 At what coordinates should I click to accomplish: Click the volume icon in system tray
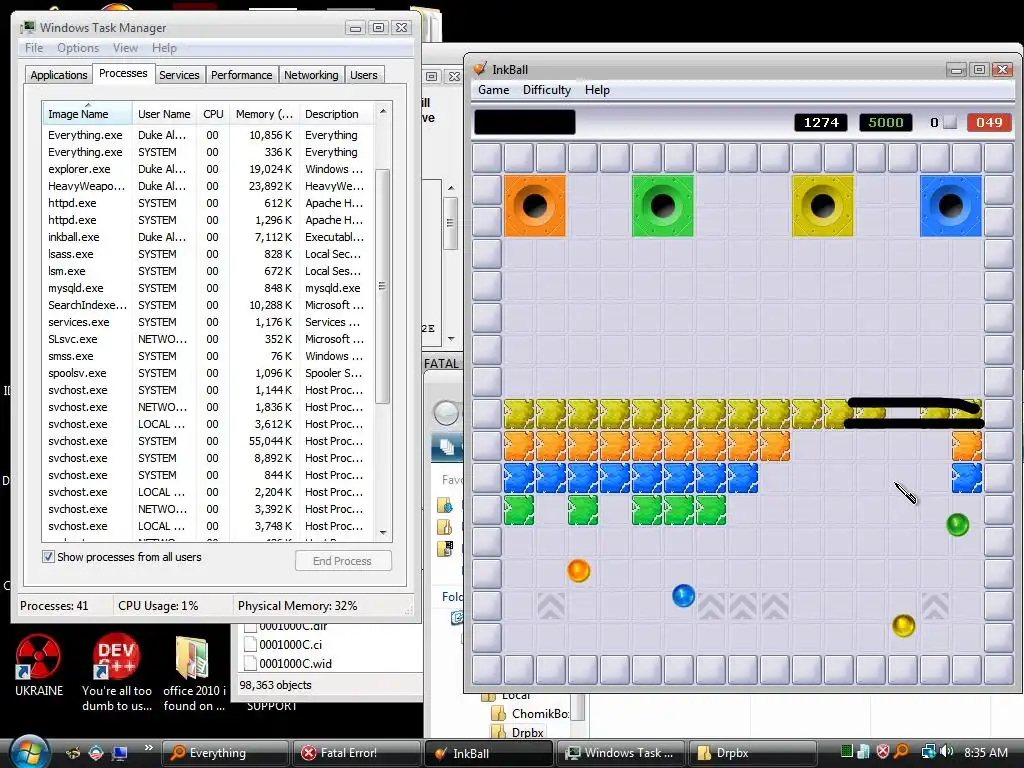[x=947, y=752]
